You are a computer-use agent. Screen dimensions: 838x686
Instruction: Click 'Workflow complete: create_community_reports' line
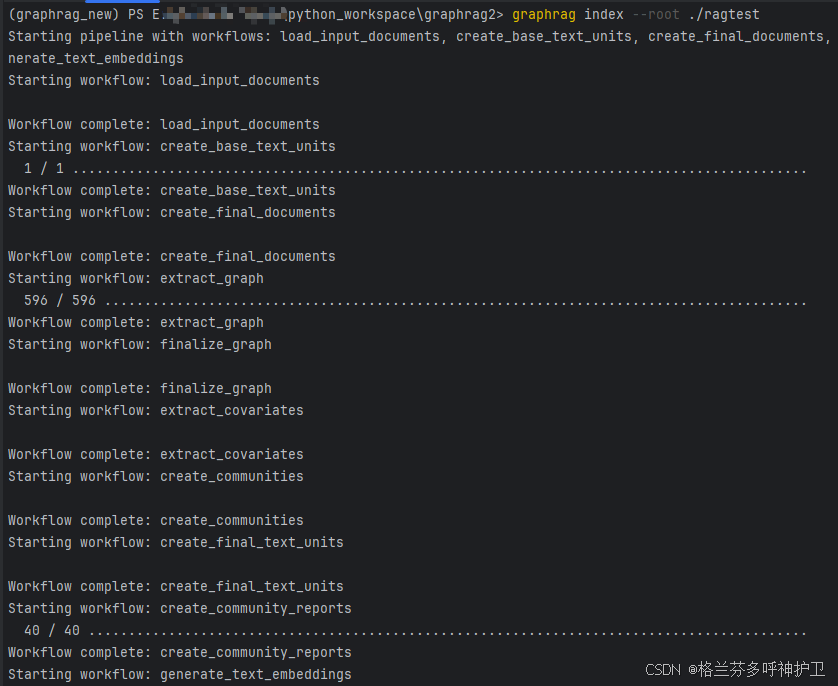(180, 652)
